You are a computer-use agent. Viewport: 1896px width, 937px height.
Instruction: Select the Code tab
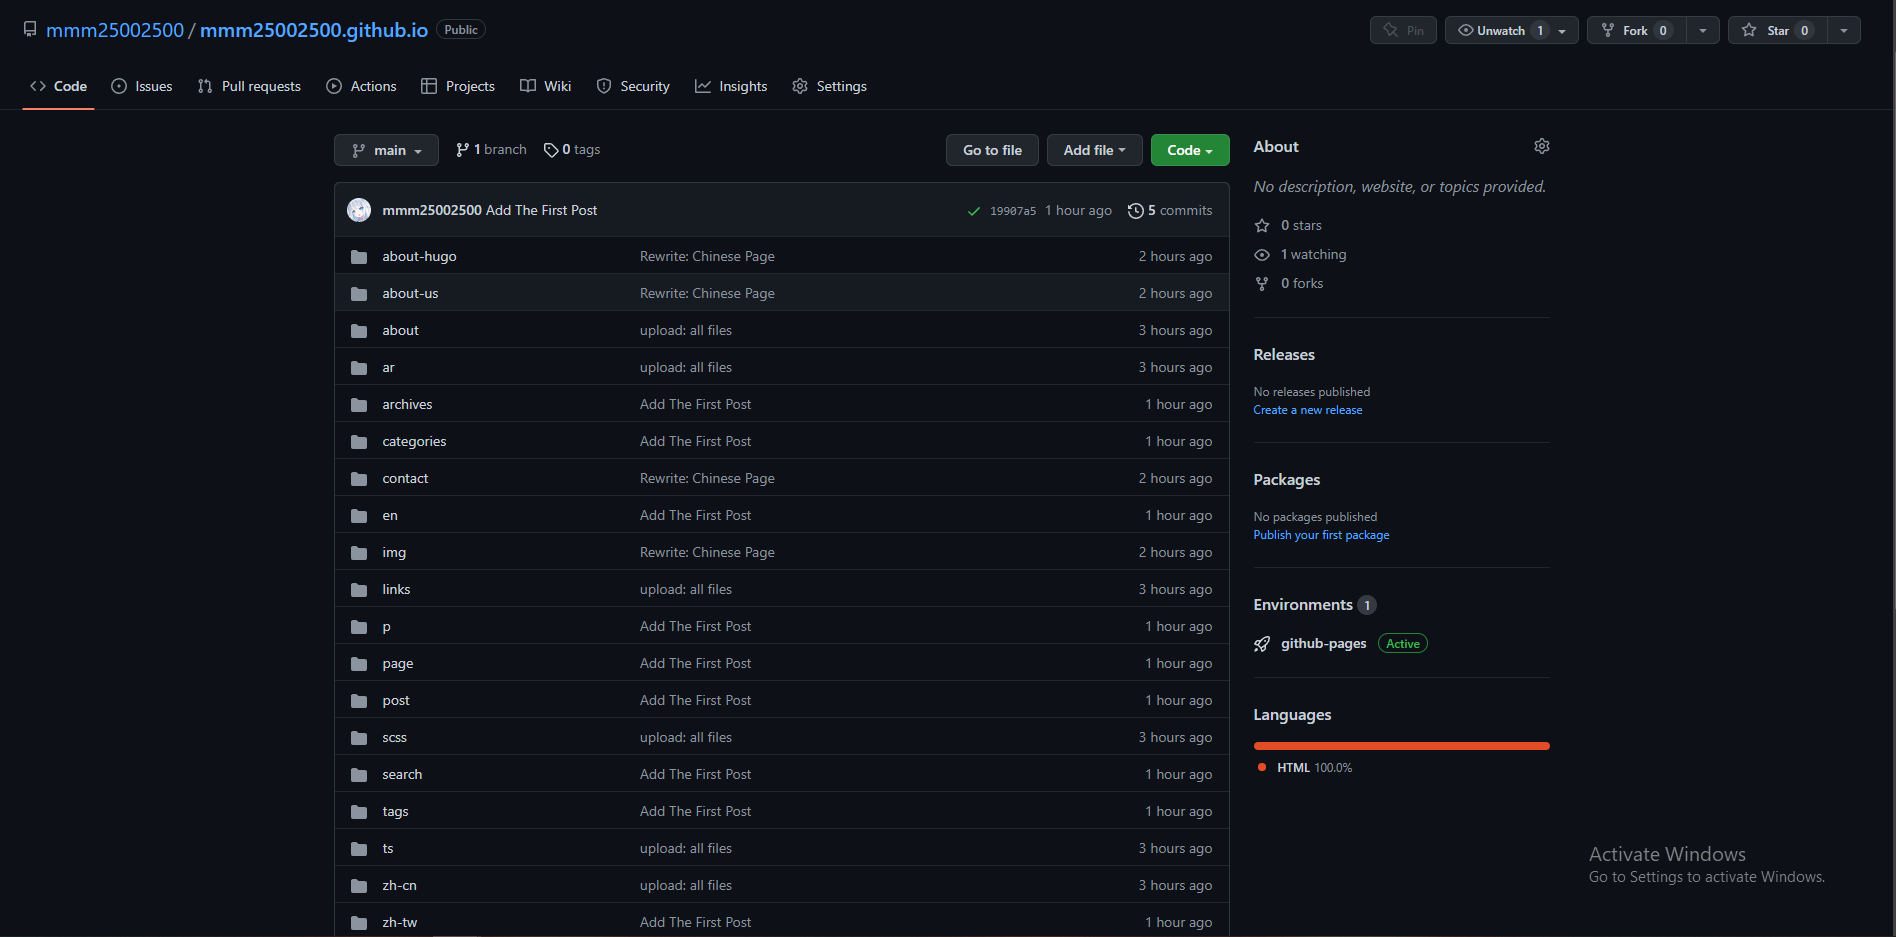pos(58,86)
